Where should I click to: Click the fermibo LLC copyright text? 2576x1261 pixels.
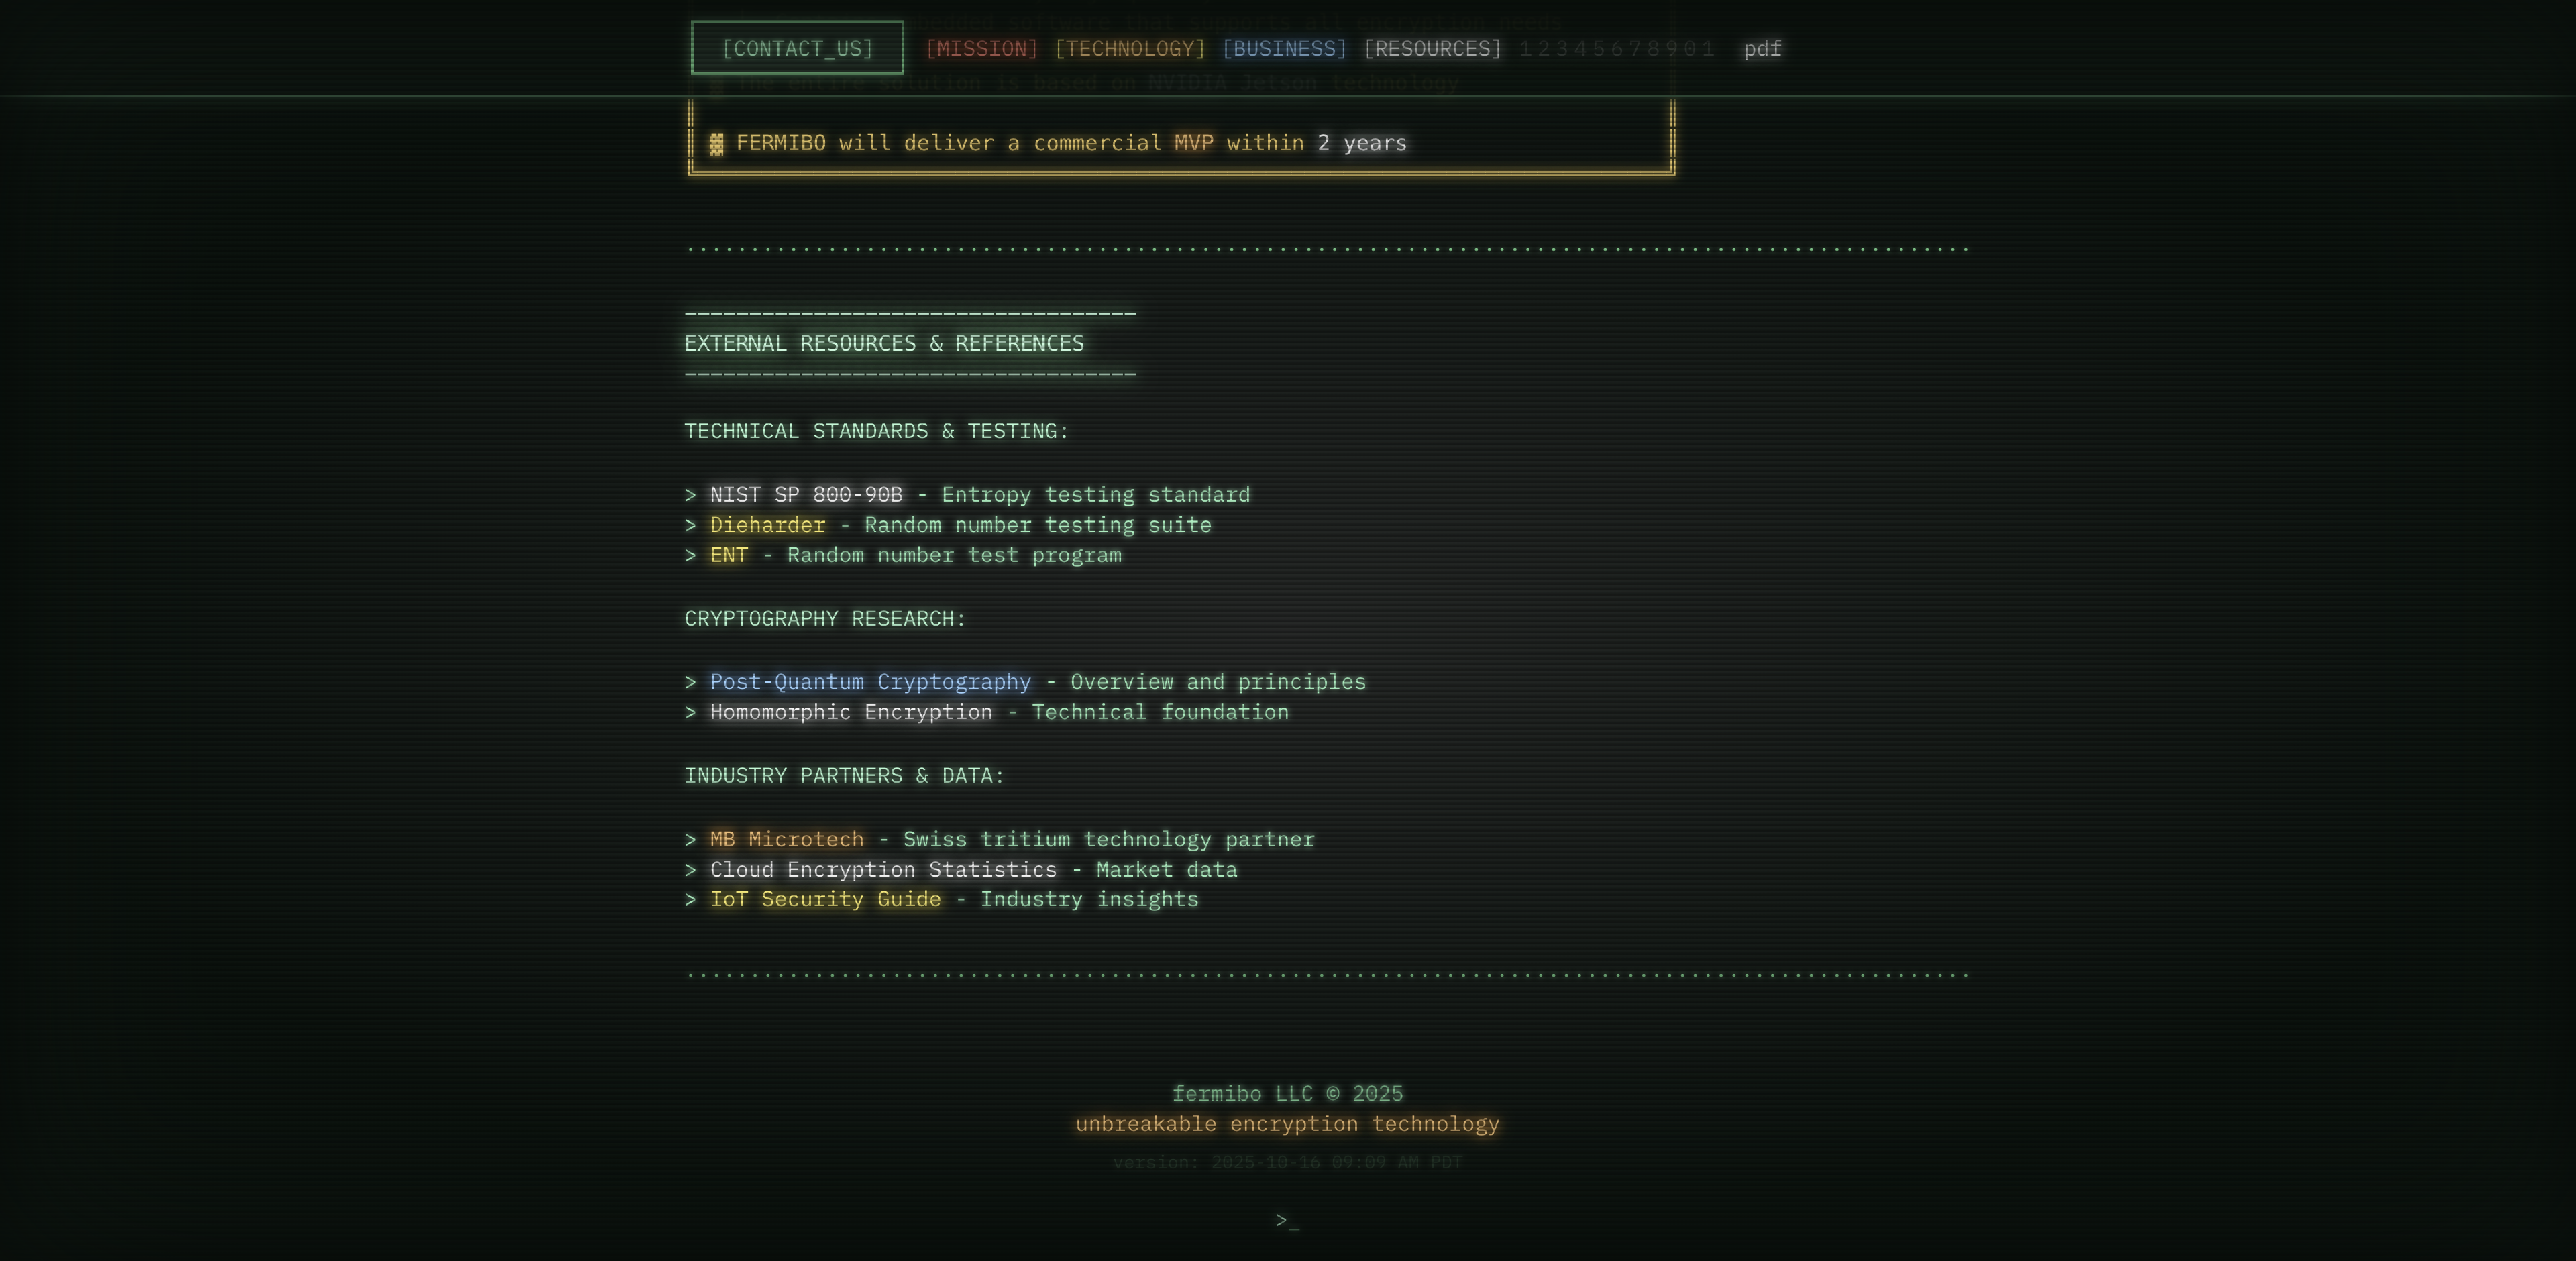[1287, 1093]
